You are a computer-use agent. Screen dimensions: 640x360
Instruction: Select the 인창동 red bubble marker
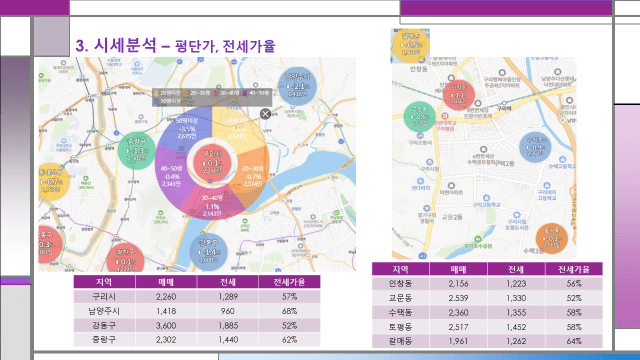(458, 95)
